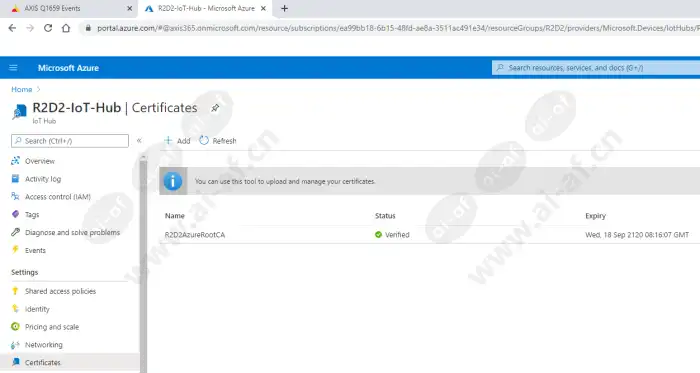This screenshot has height=373, width=700.
Task: Open Access control (IAM)
Action: tap(58, 197)
